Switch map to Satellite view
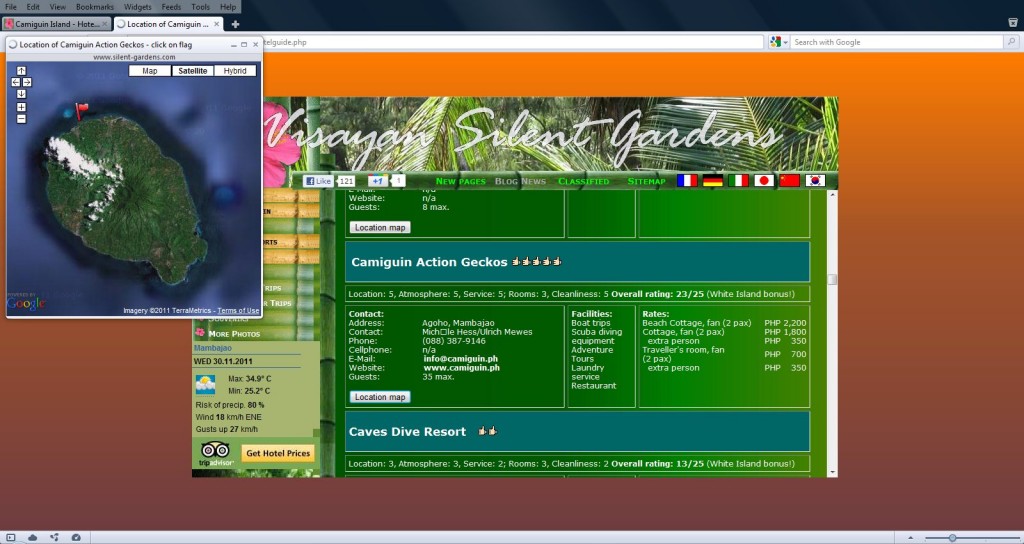Screen dimensions: 1024x544 pyautogui.click(x=192, y=71)
